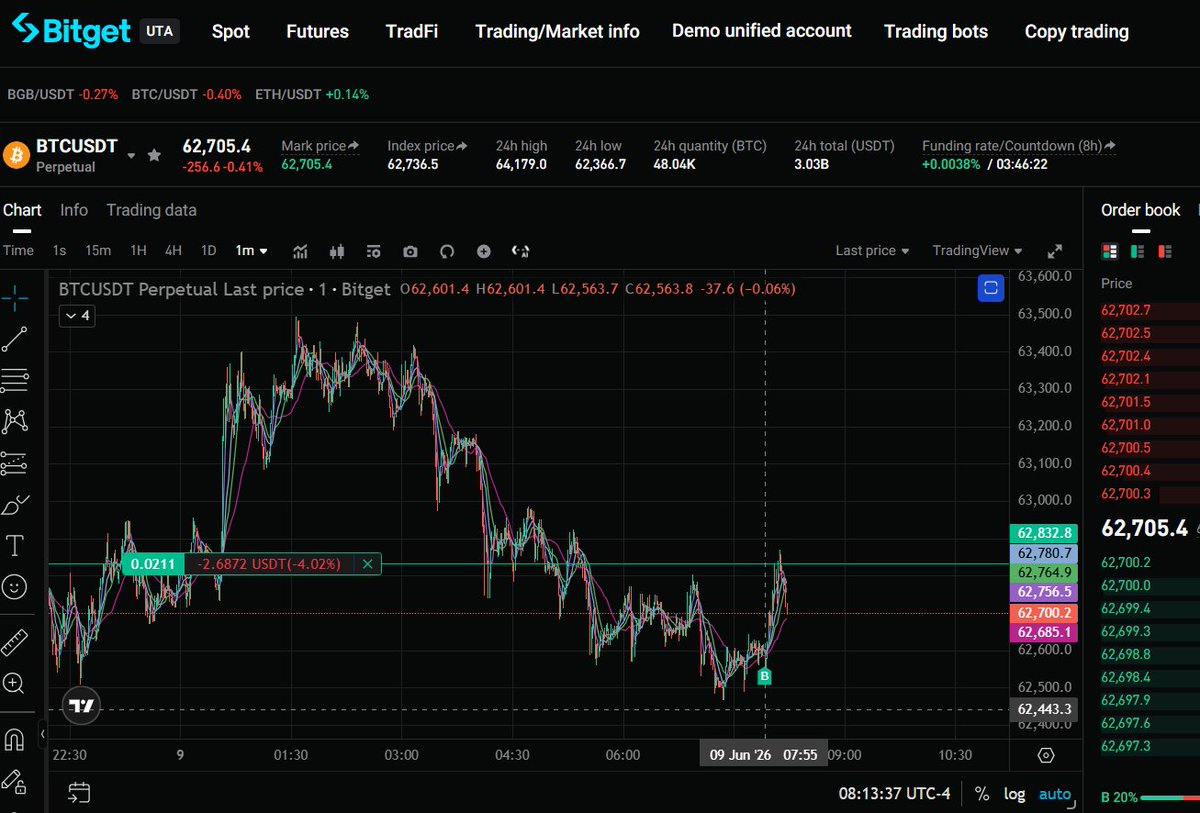Open the indicators menu in chart toolbar
Image resolution: width=1200 pixels, height=813 pixels.
[300, 251]
